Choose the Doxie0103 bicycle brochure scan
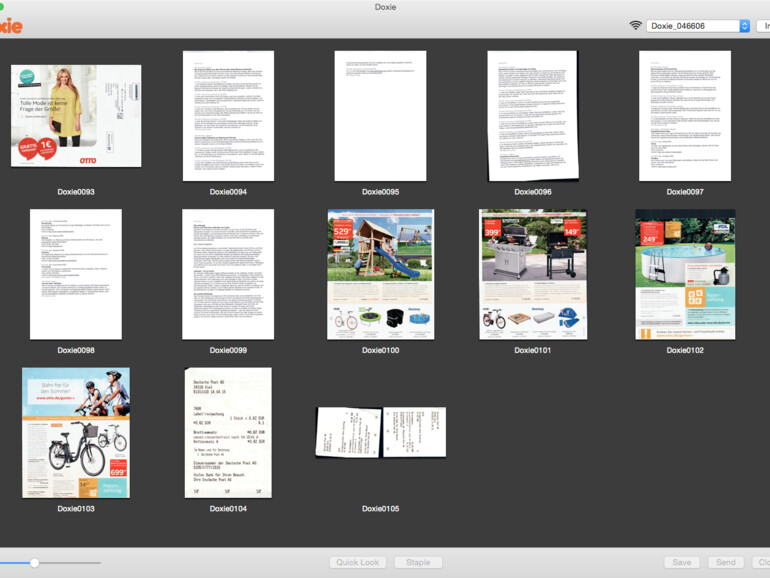The height and width of the screenshot is (578, 770). pos(76,432)
